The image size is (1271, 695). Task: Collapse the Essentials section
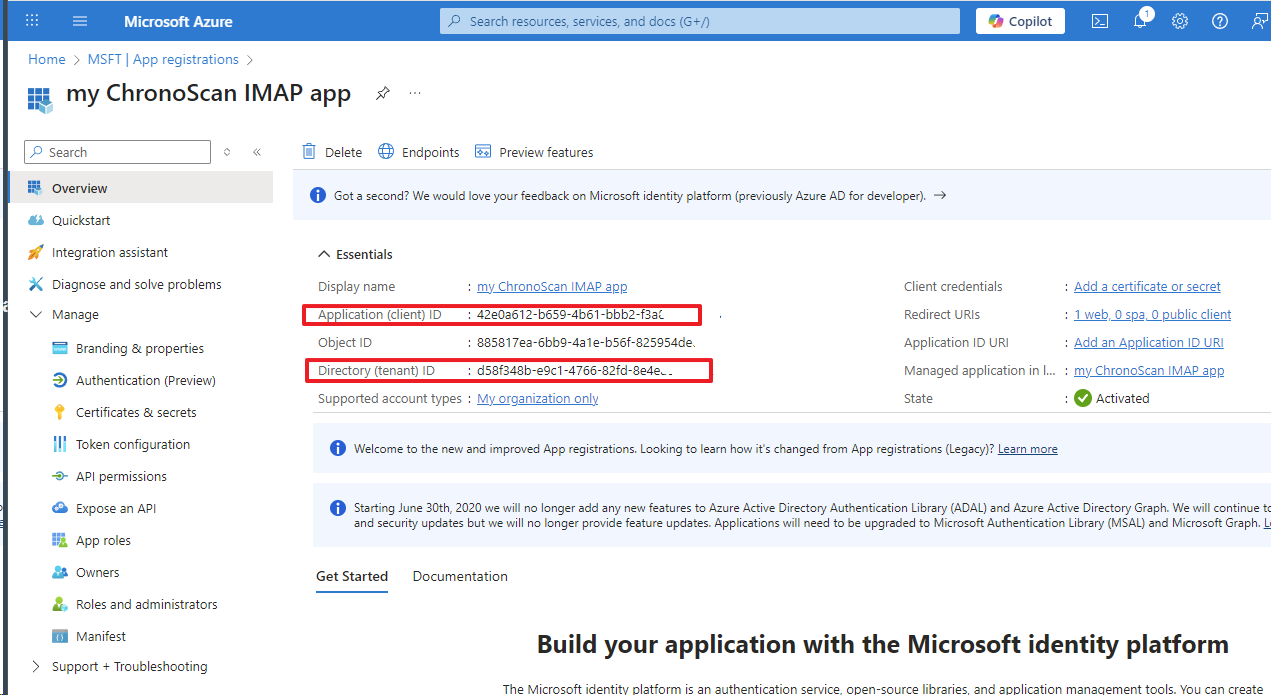coord(324,254)
